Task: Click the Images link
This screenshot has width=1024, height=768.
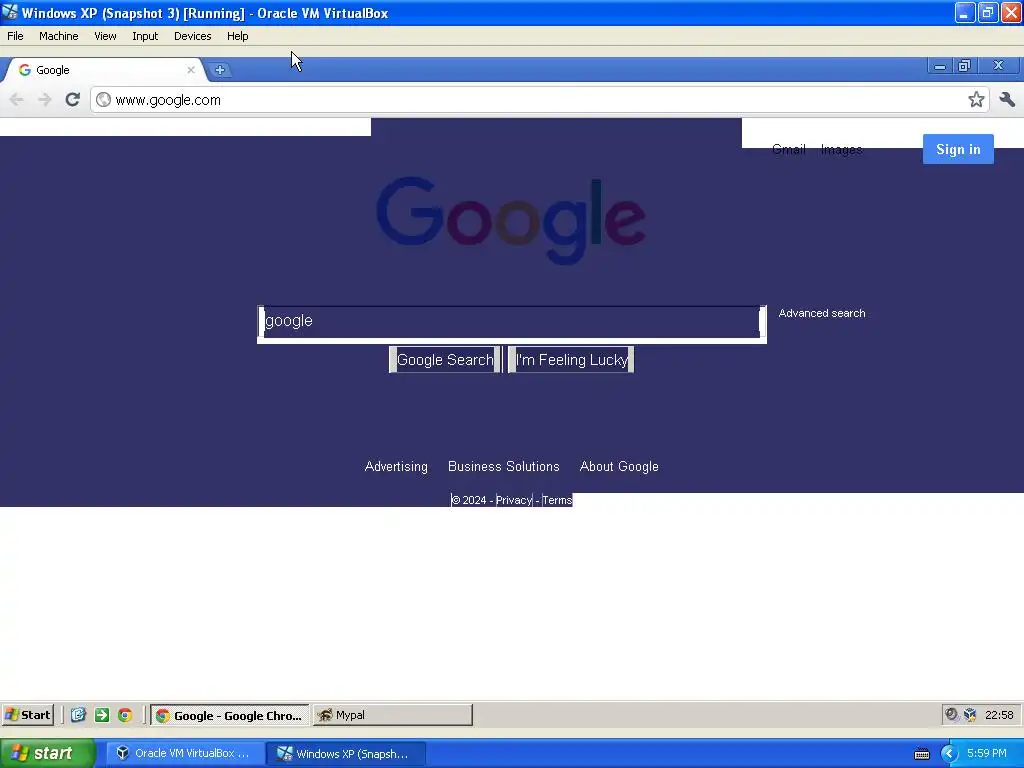Action: [841, 150]
